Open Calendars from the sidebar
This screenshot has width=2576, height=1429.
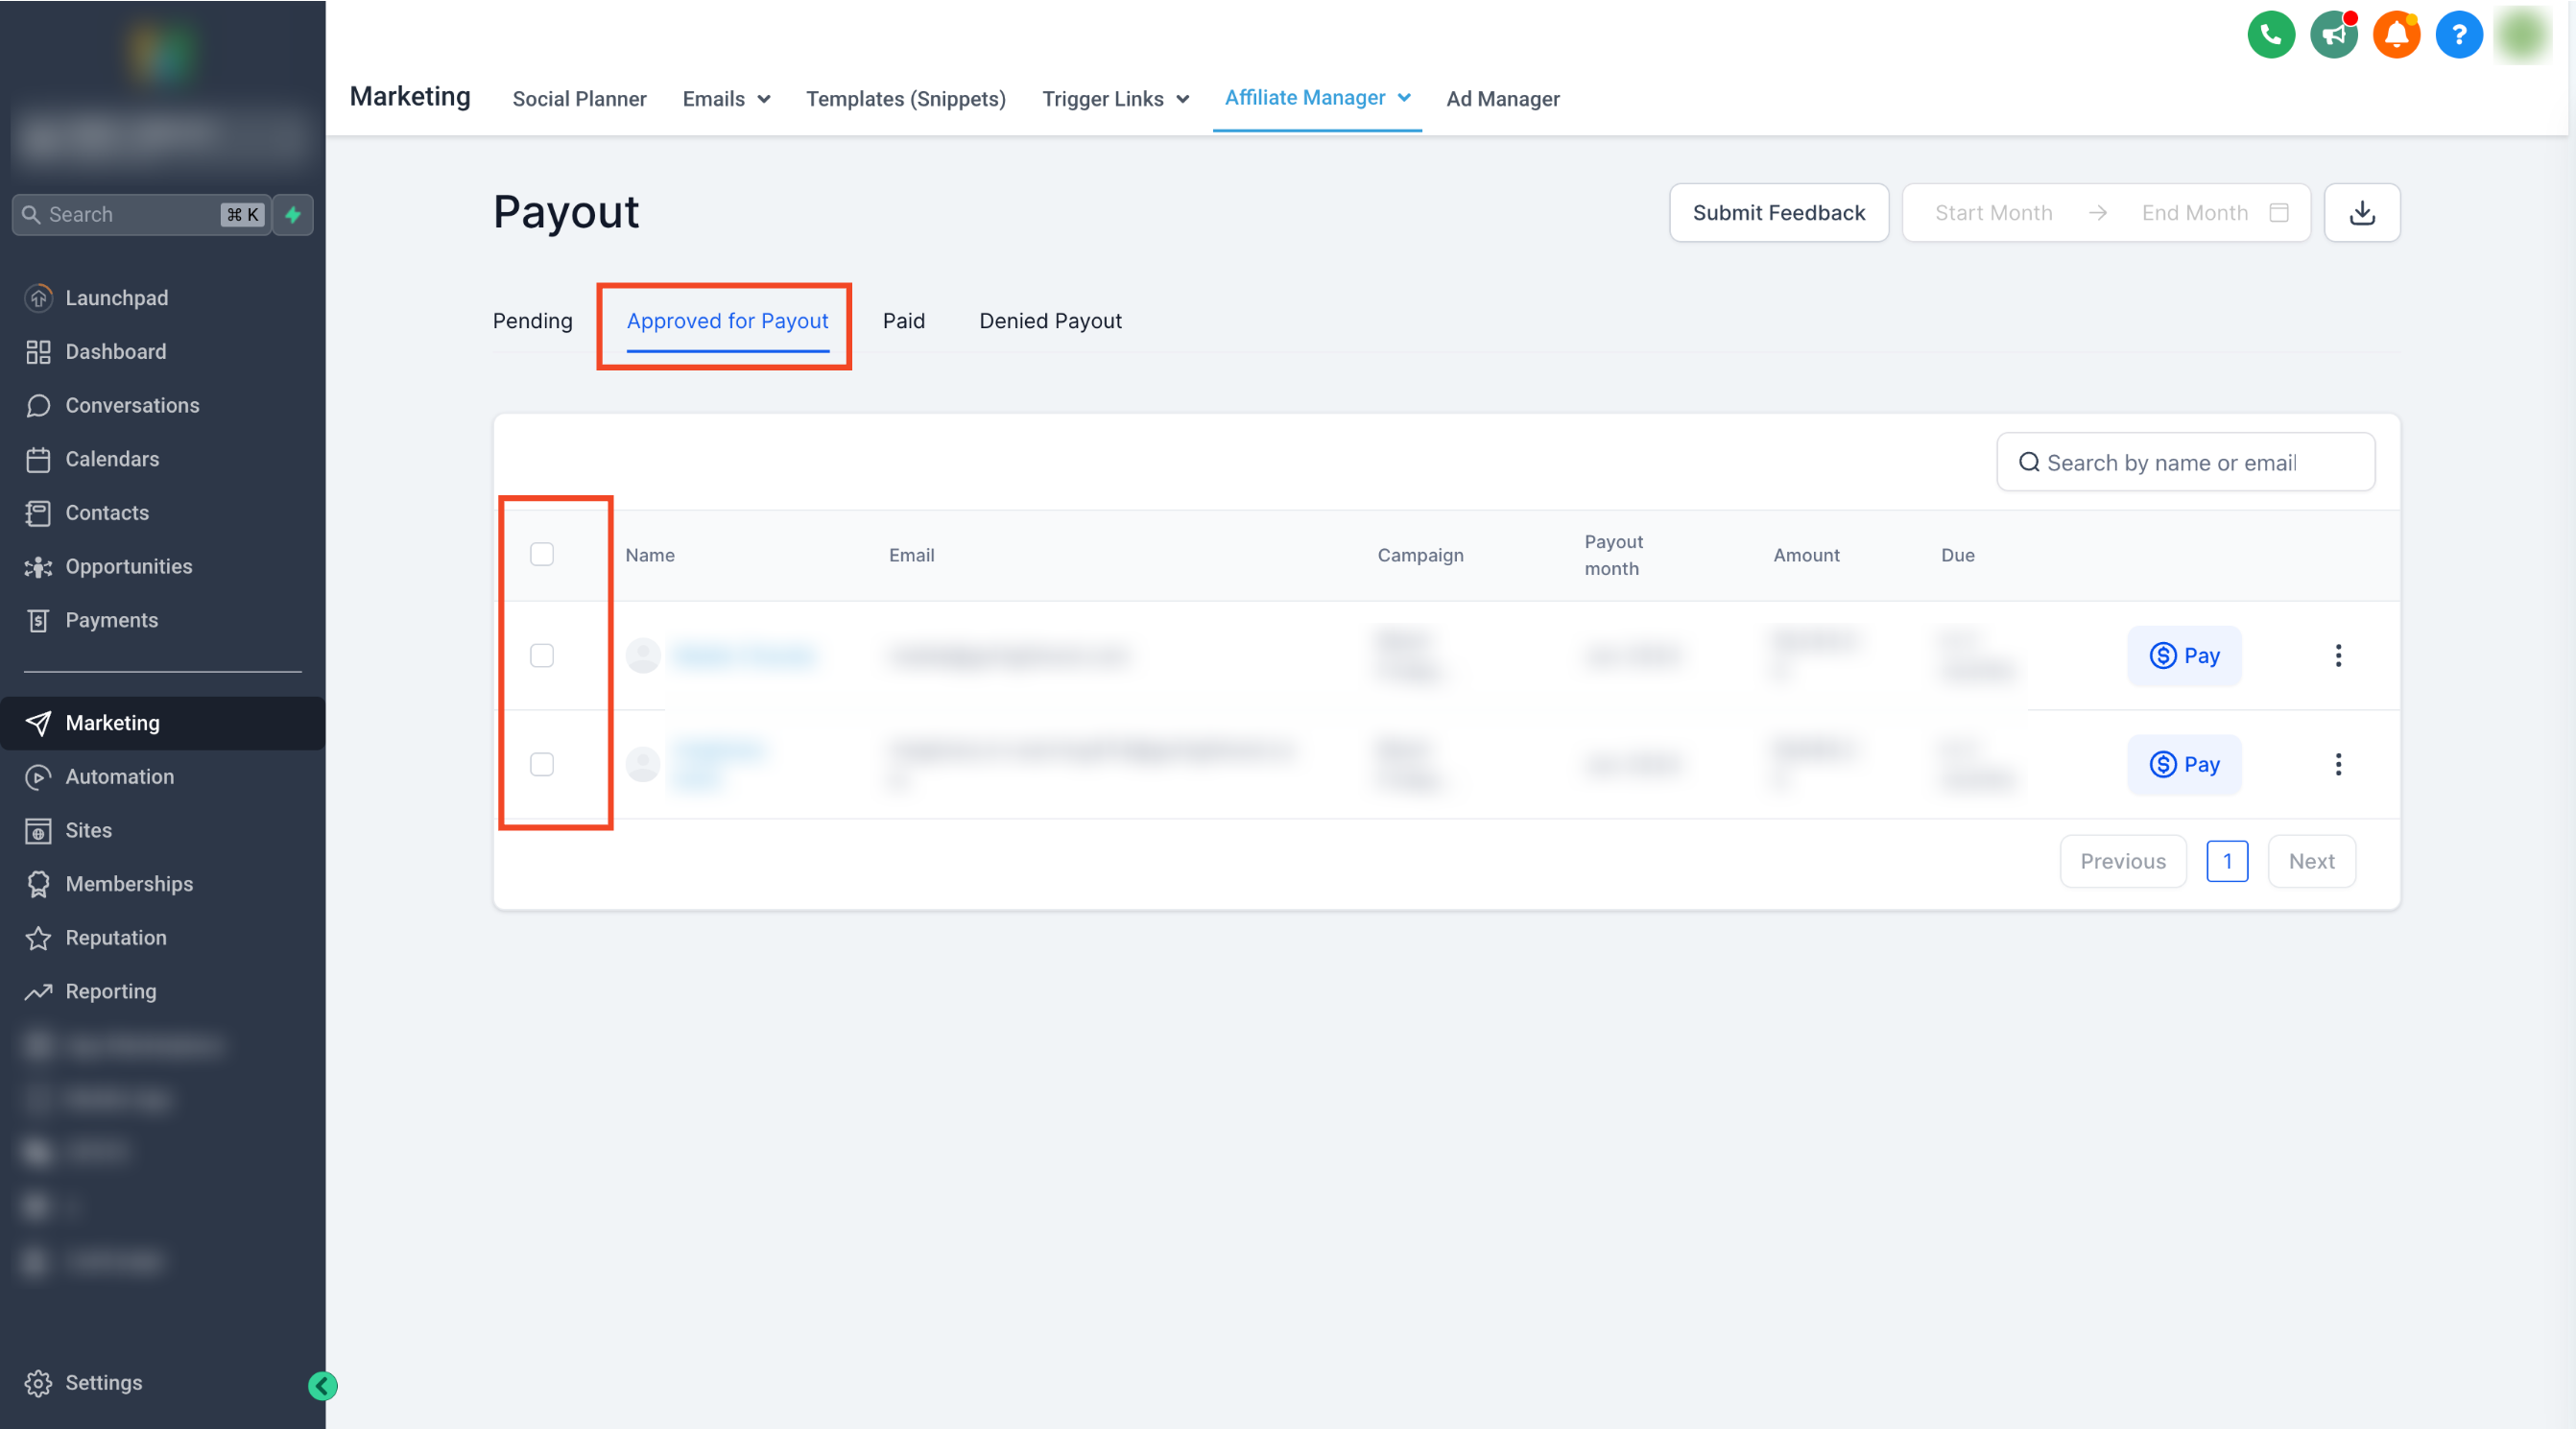click(x=112, y=458)
